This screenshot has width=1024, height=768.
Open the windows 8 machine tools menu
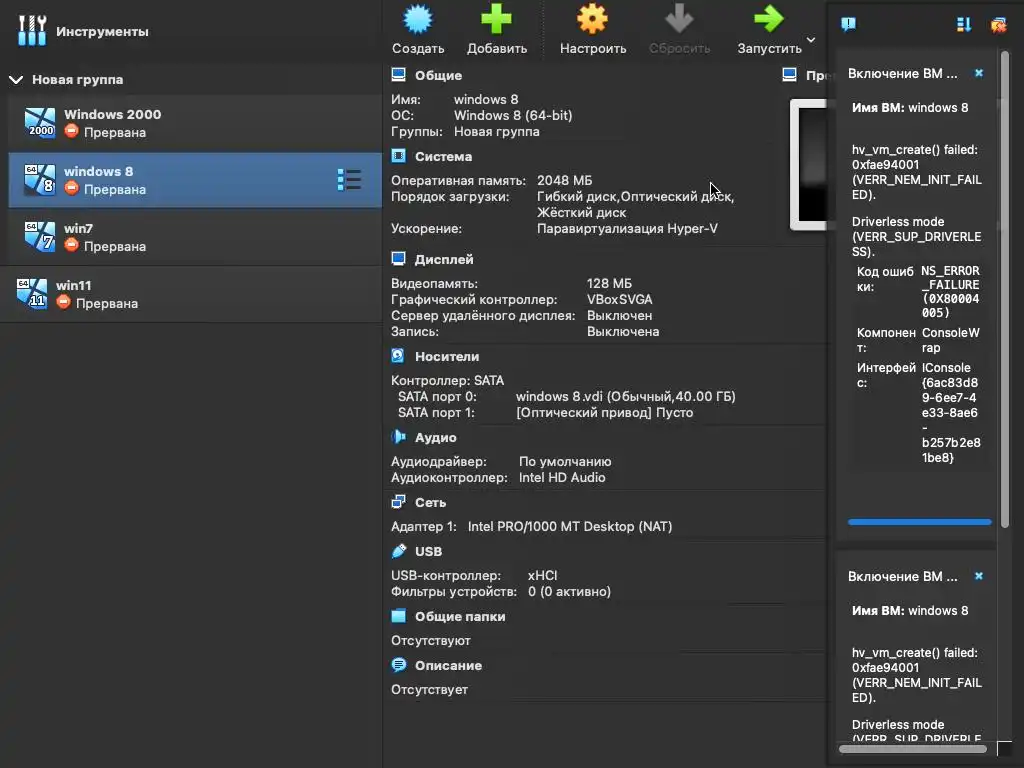click(349, 180)
